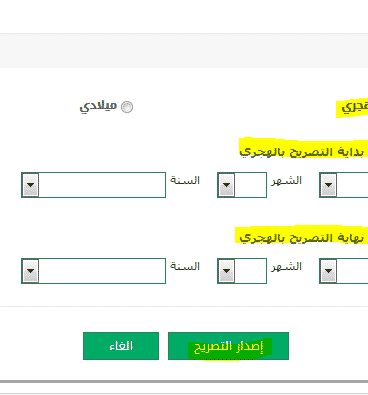Image resolution: width=368 pixels, height=395 pixels.
Task: Click the gray header bar at top
Action: 184,51
